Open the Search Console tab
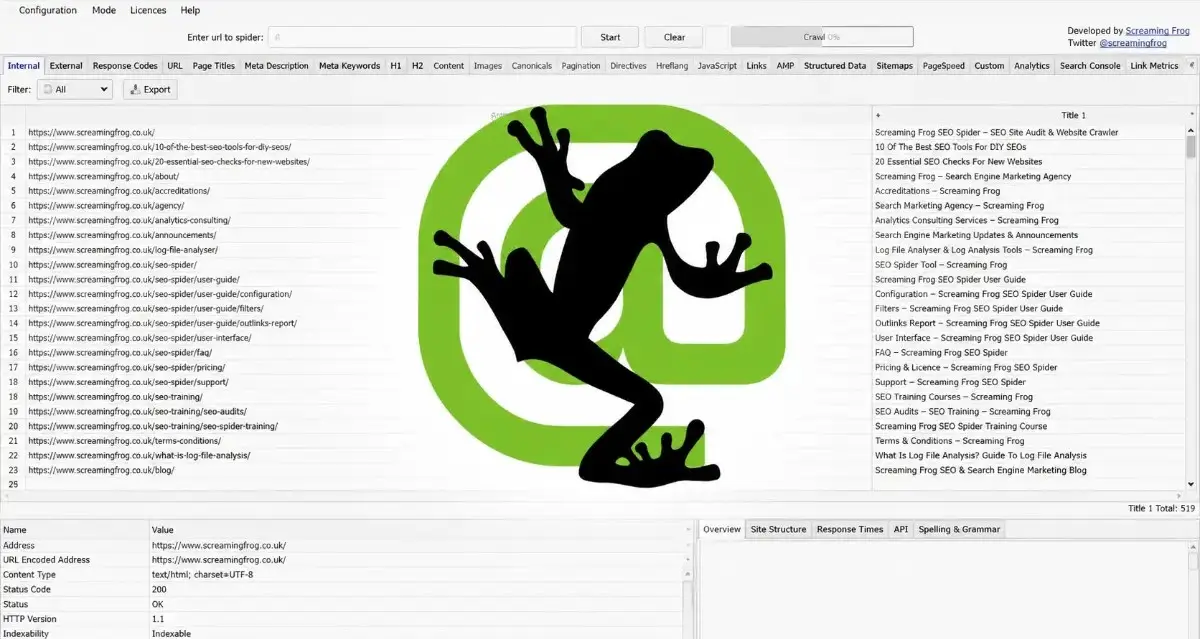Screen dimensions: 1200x639 pyautogui.click(x=1090, y=66)
